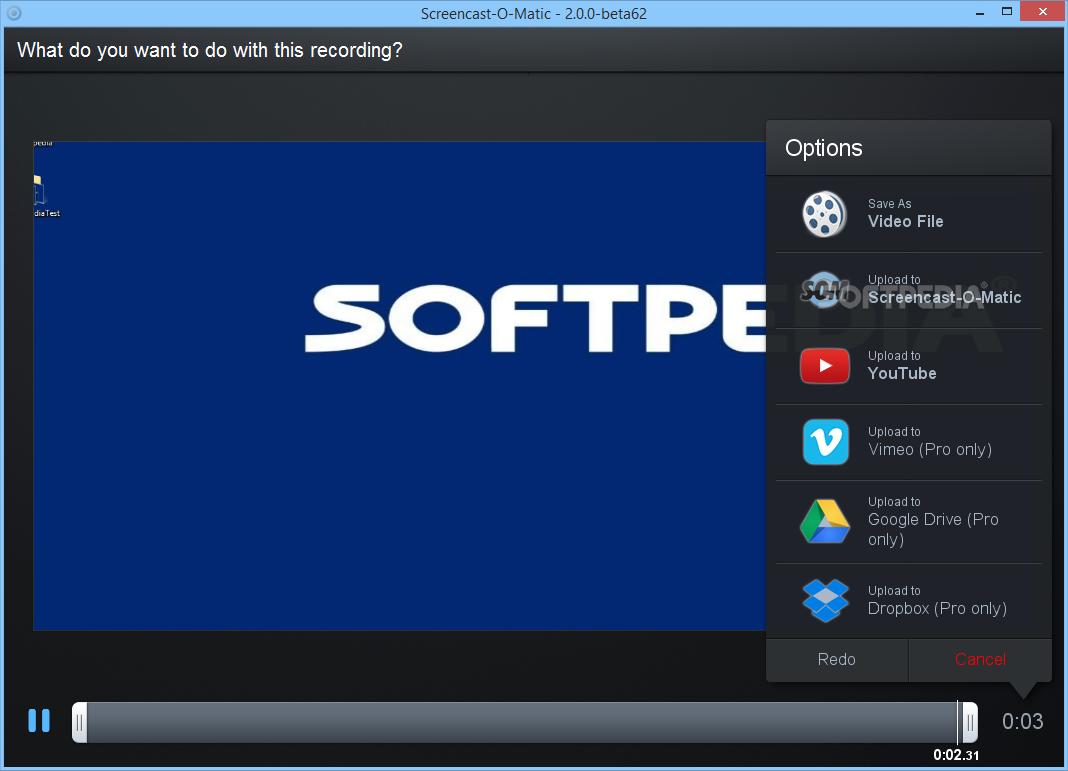
Task: Click the Screencast-O-Matic SOM logo icon
Action: [824, 290]
